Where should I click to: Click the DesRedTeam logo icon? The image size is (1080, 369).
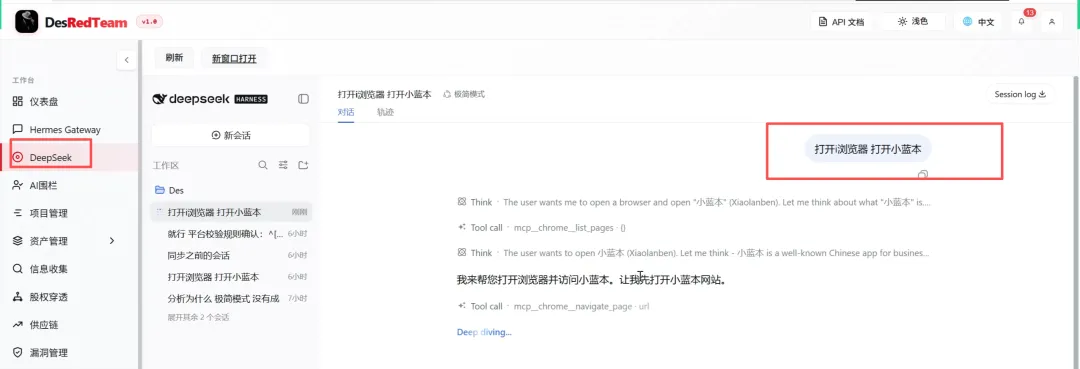pyautogui.click(x=27, y=21)
